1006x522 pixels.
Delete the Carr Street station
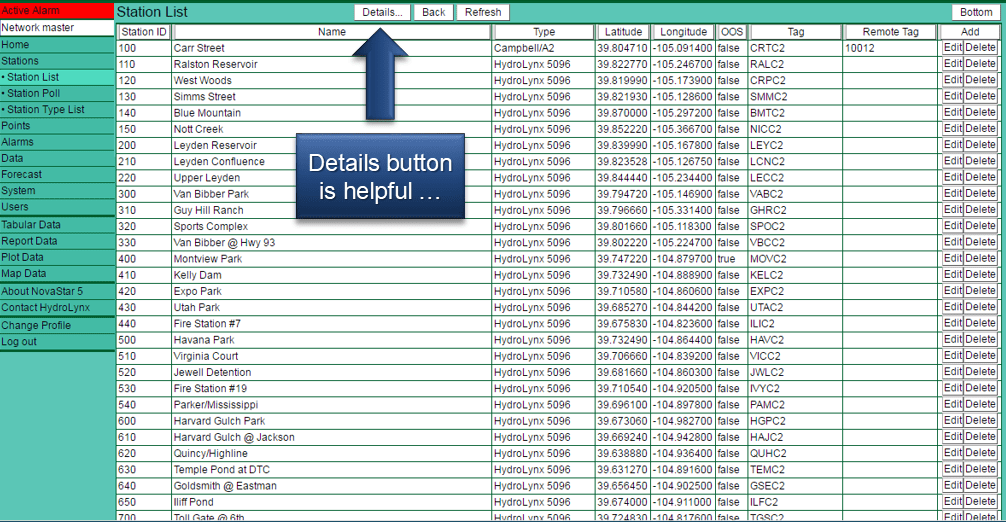coord(980,47)
